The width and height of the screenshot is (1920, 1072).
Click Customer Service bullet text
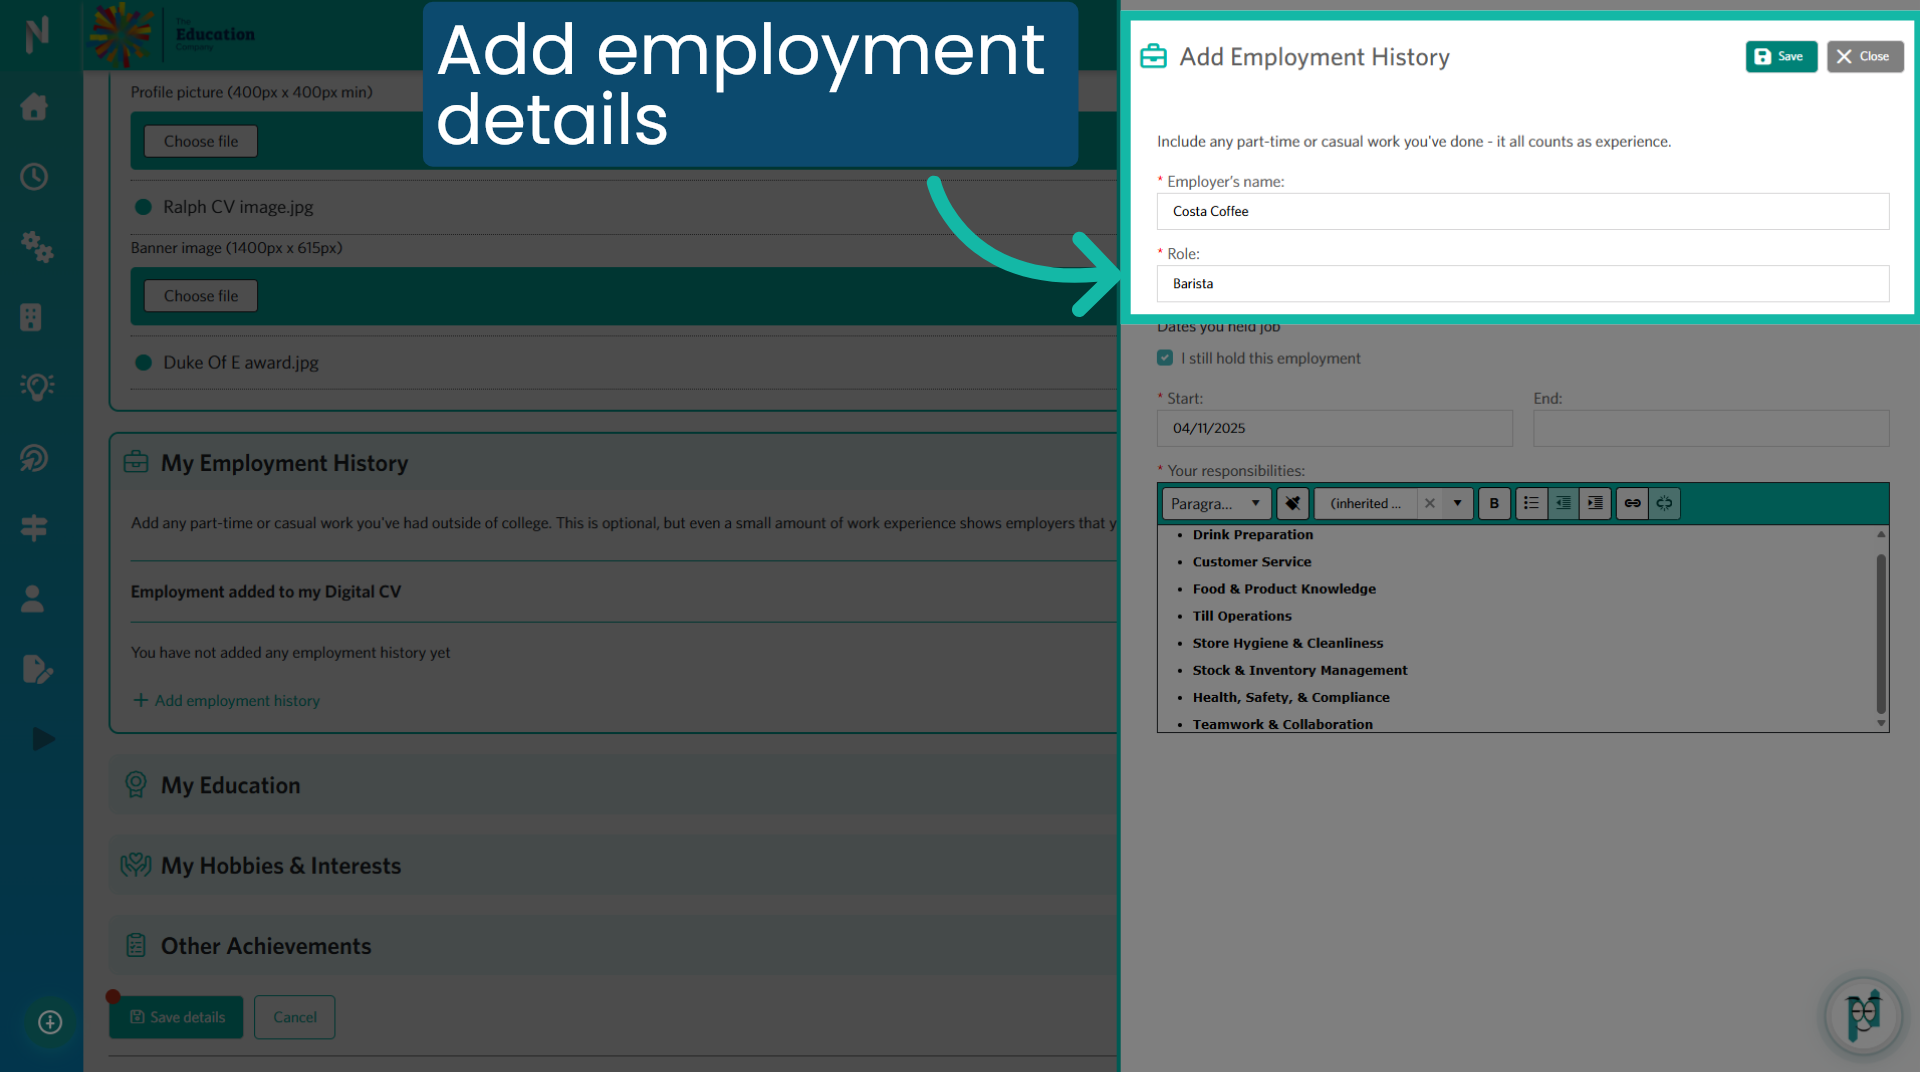coord(1251,561)
